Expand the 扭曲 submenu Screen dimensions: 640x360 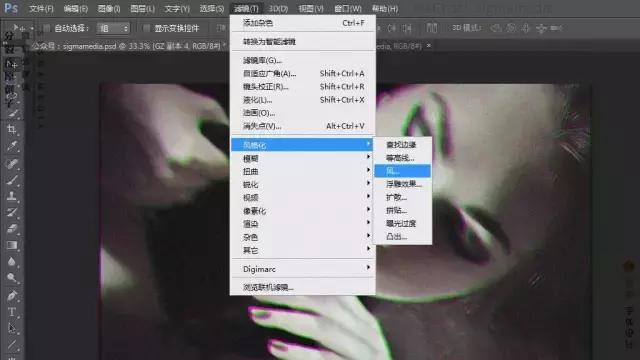(302, 171)
